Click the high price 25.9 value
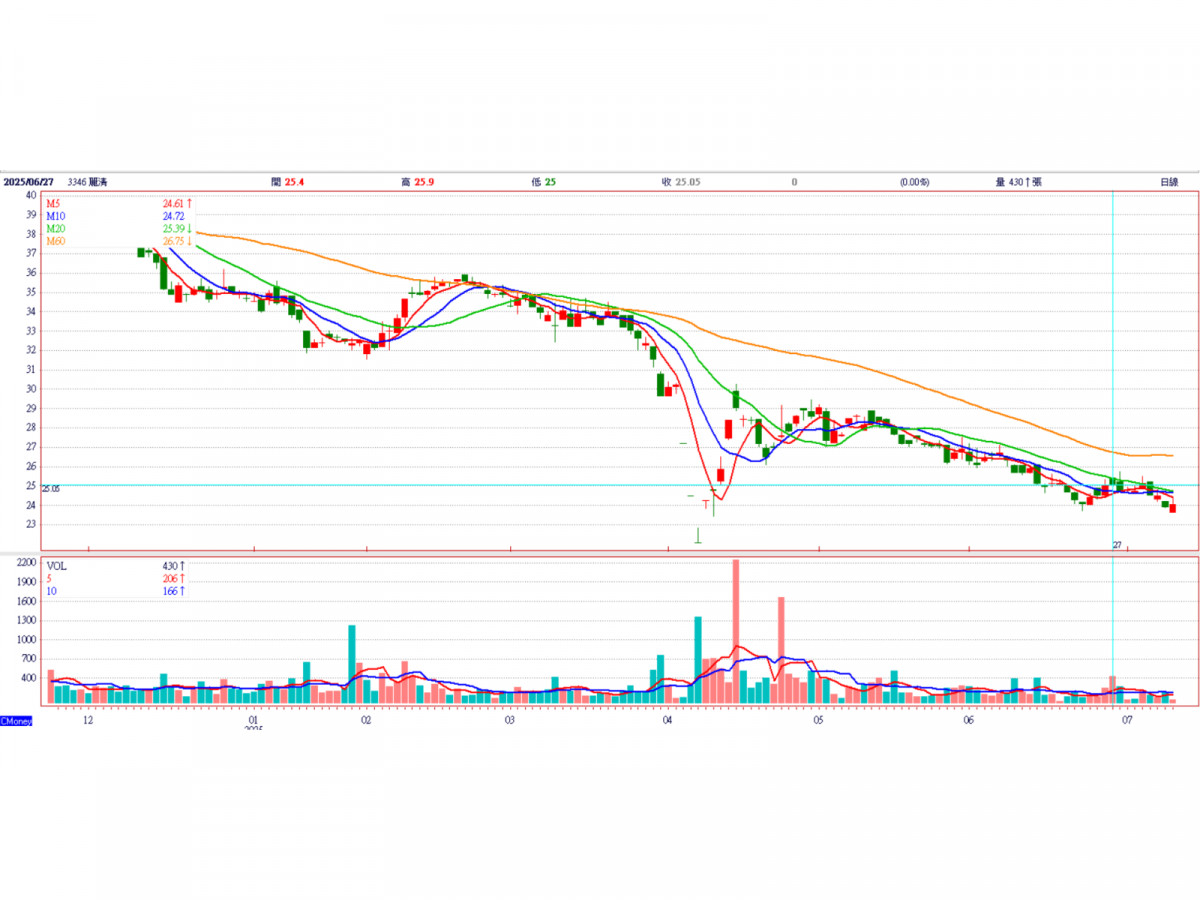1200x900 pixels. [424, 182]
